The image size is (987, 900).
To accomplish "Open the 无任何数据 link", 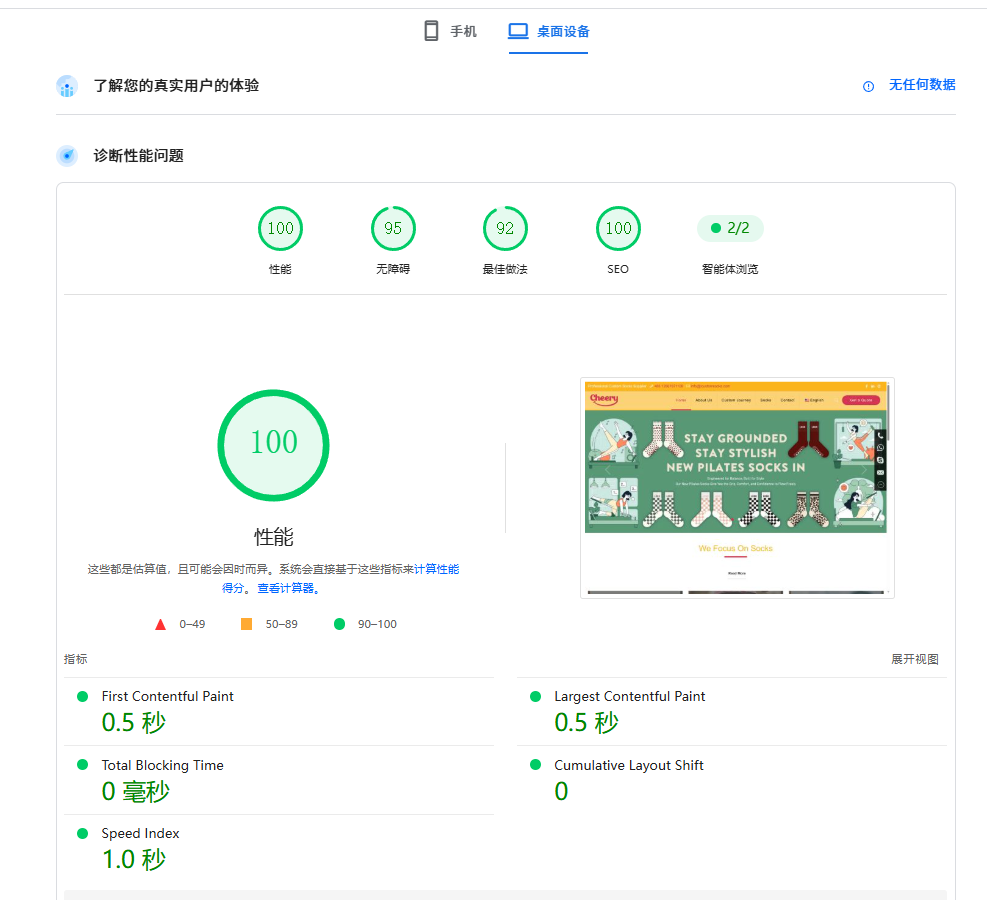I will [922, 85].
